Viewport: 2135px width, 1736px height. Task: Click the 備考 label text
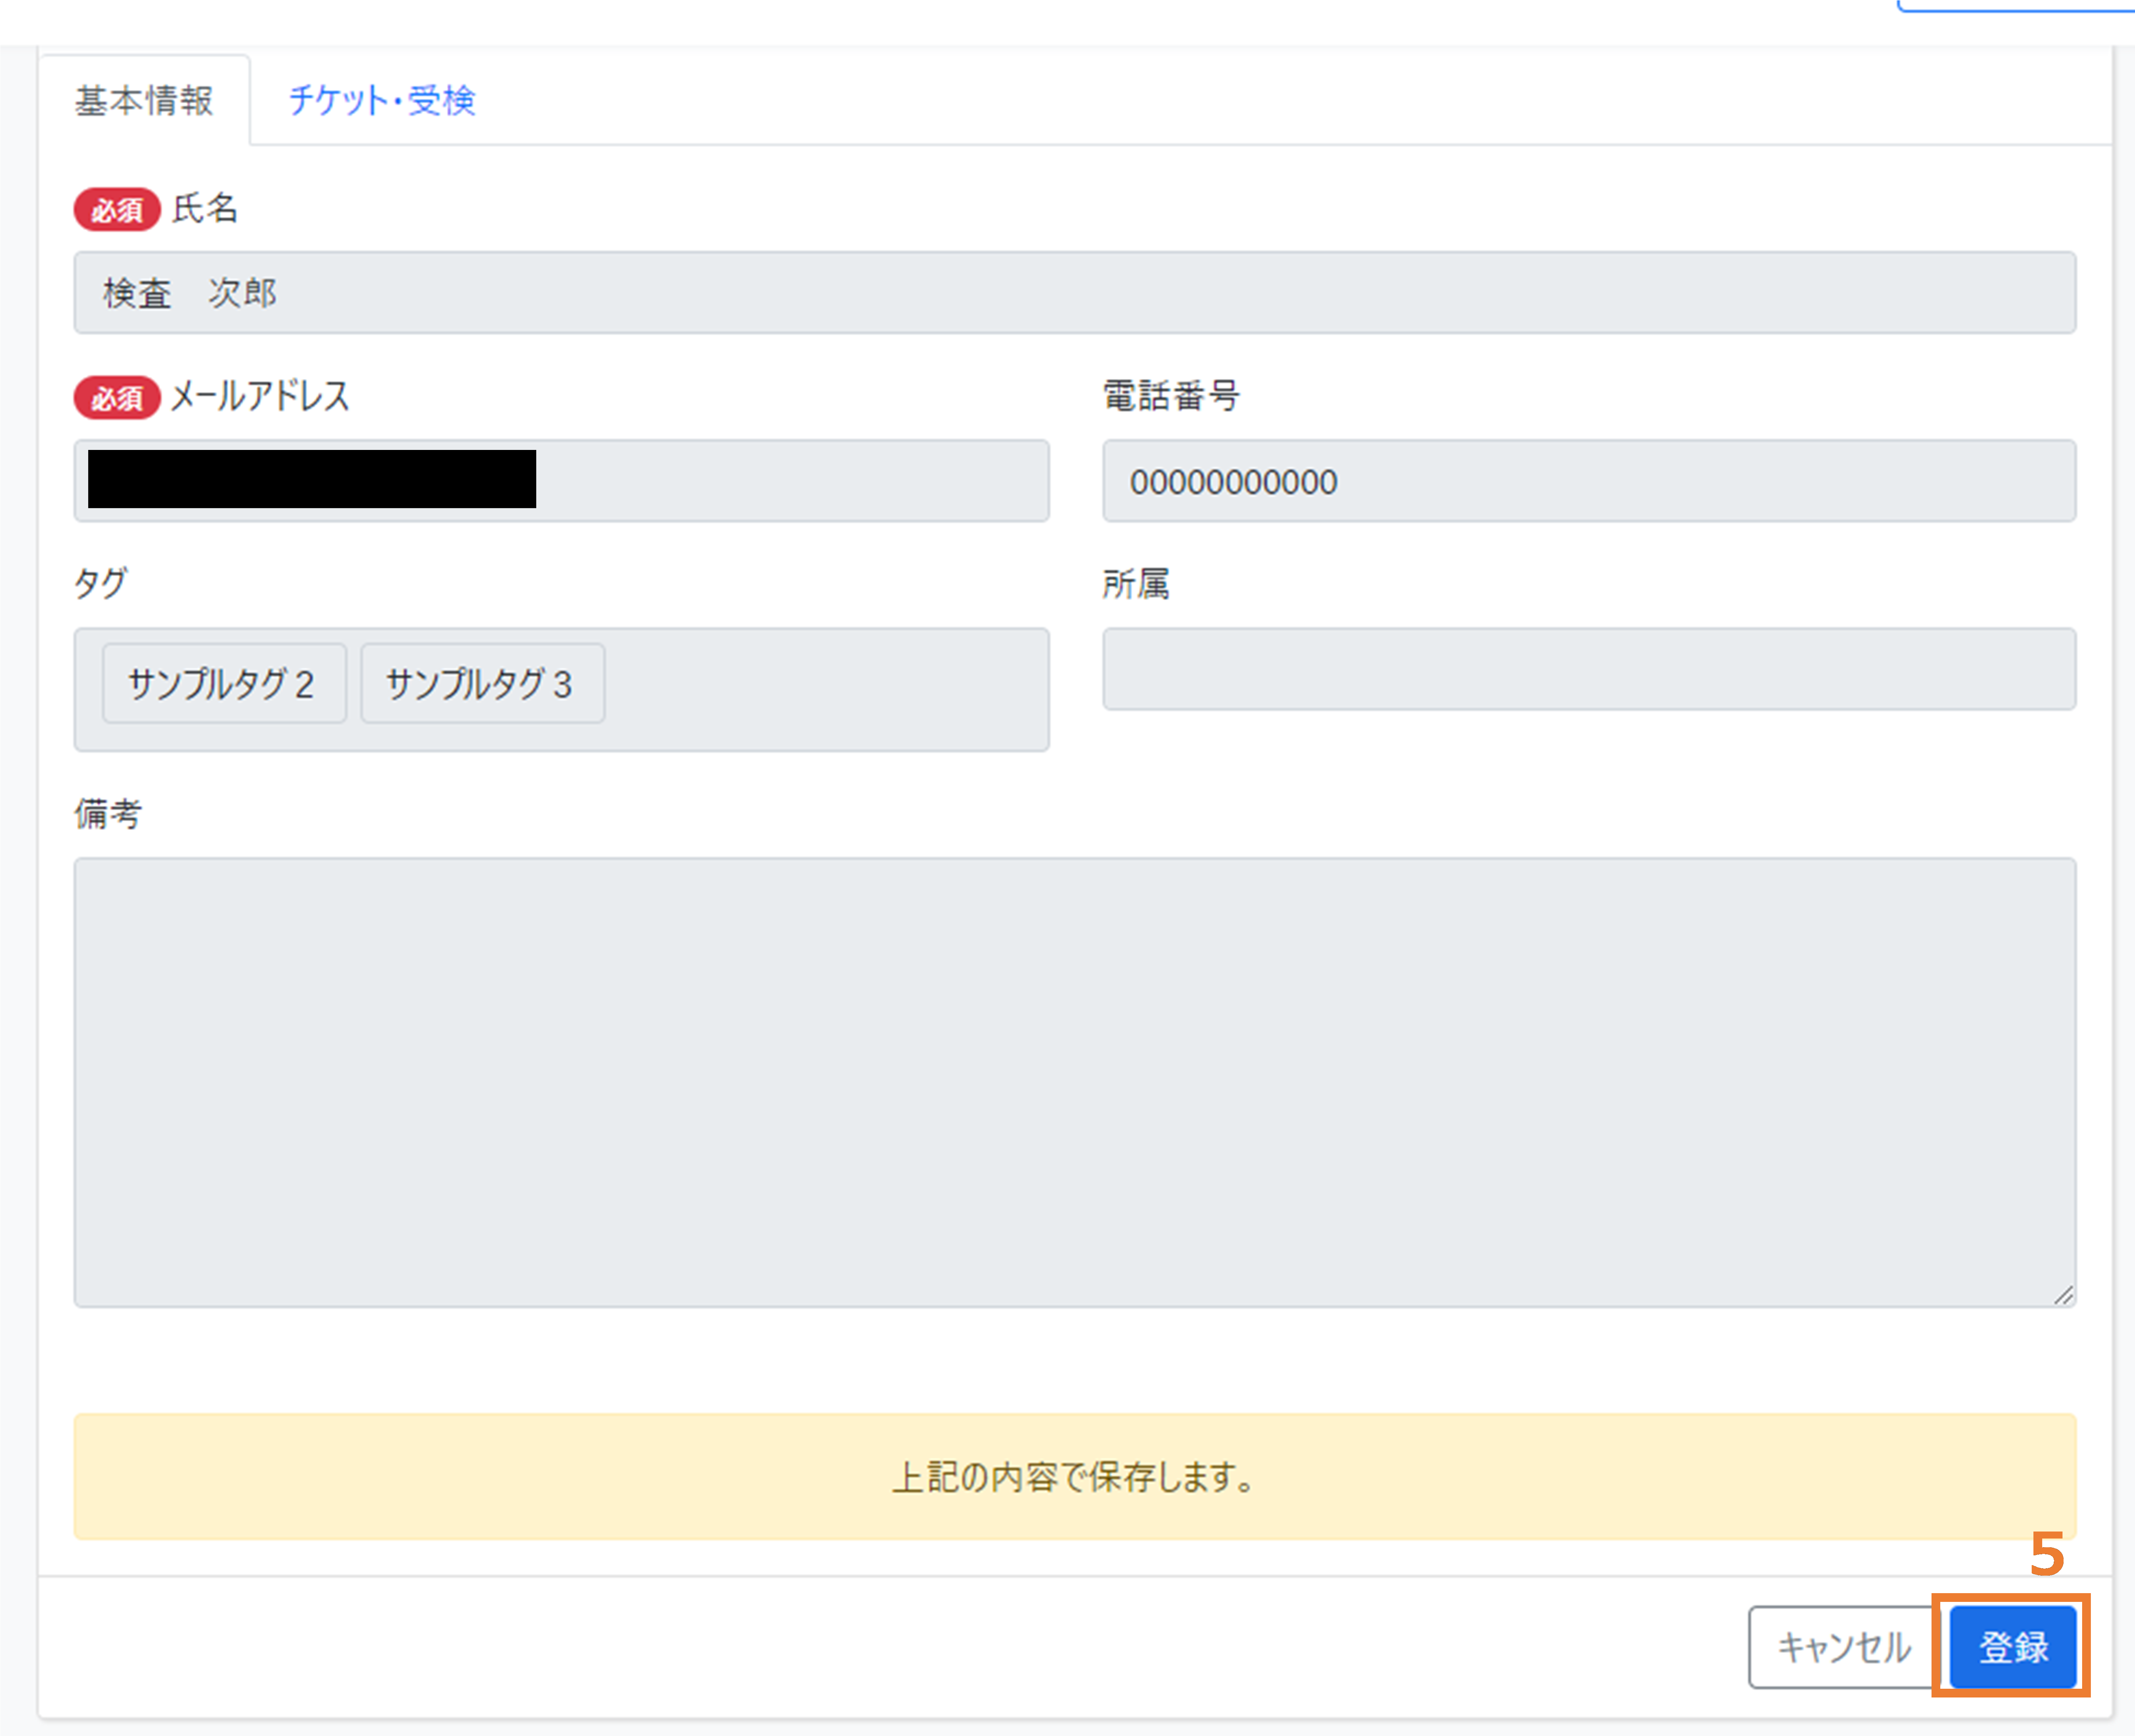point(108,814)
